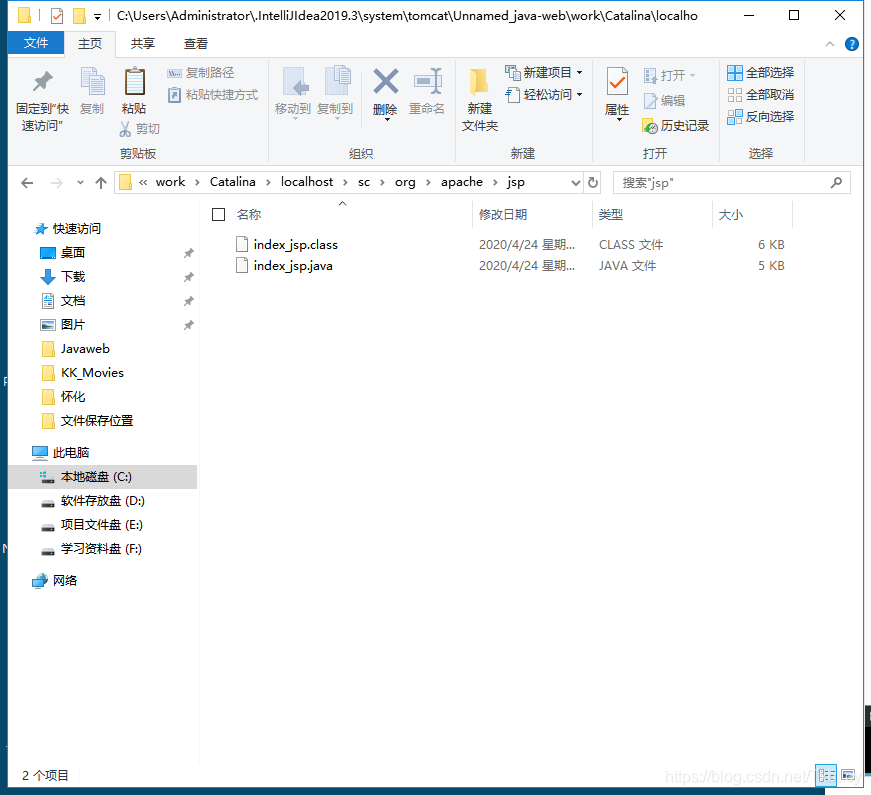871x795 pixels.
Task: Select Quick Access (快速访问) in sidebar
Action: click(x=77, y=228)
